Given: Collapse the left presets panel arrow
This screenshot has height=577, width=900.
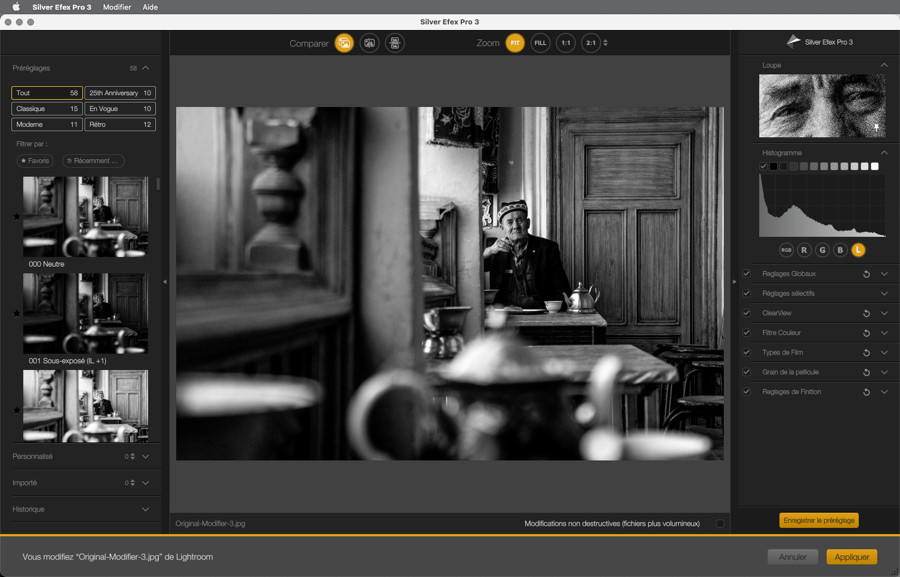Looking at the screenshot, I should [x=165, y=281].
